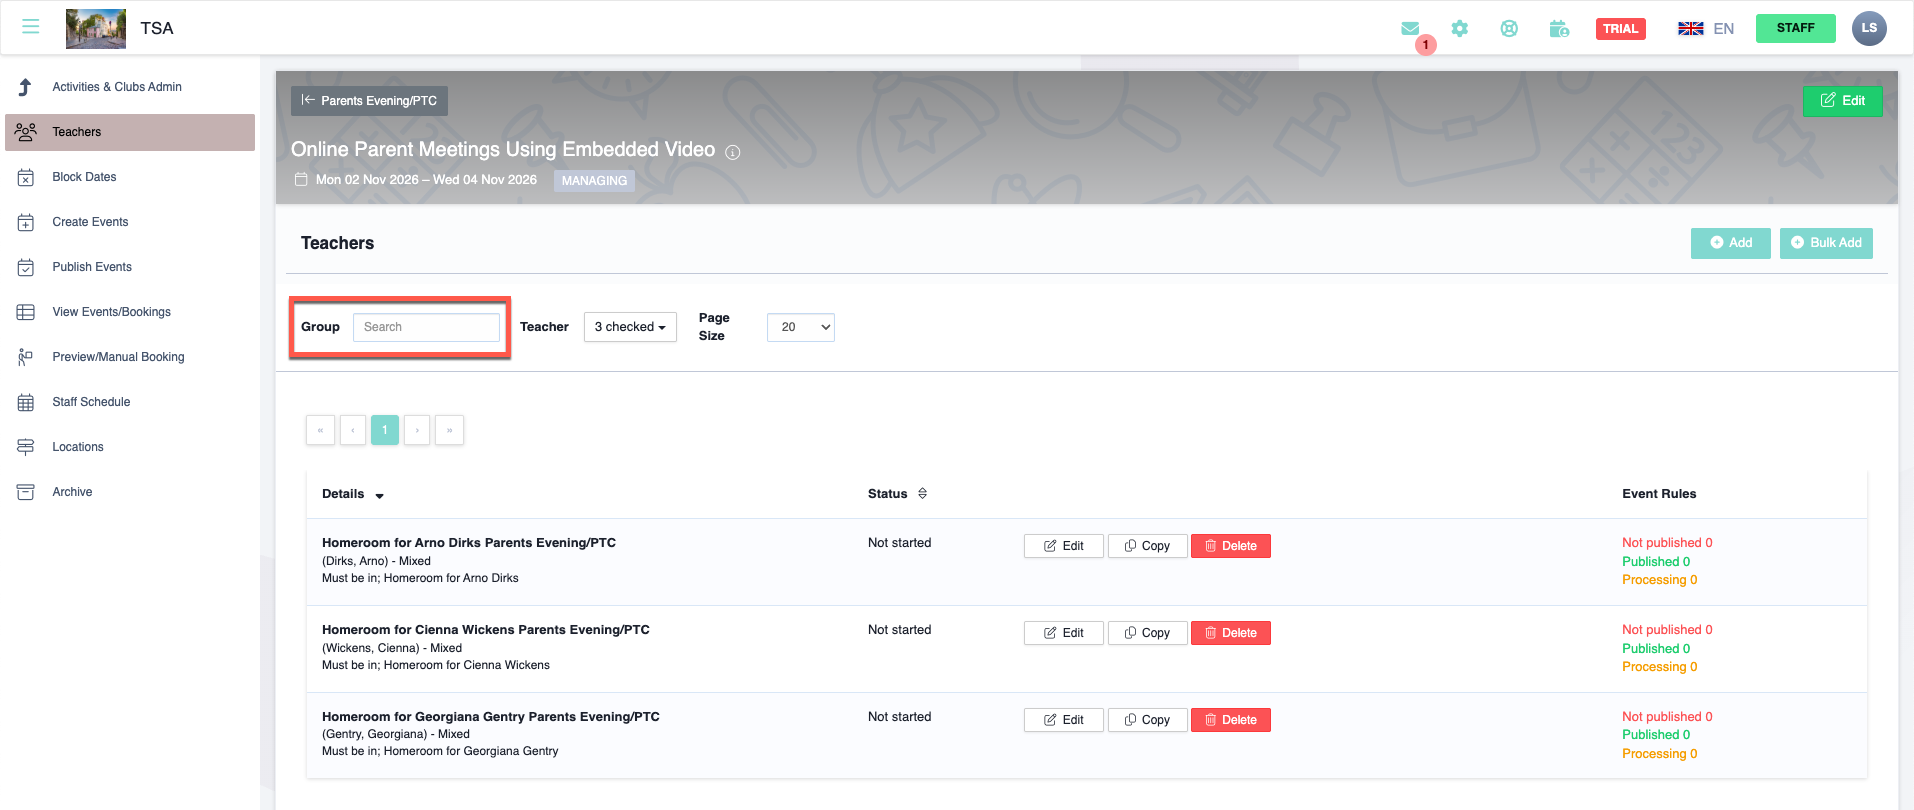Click the help lifebuoy icon

coord(1509,29)
